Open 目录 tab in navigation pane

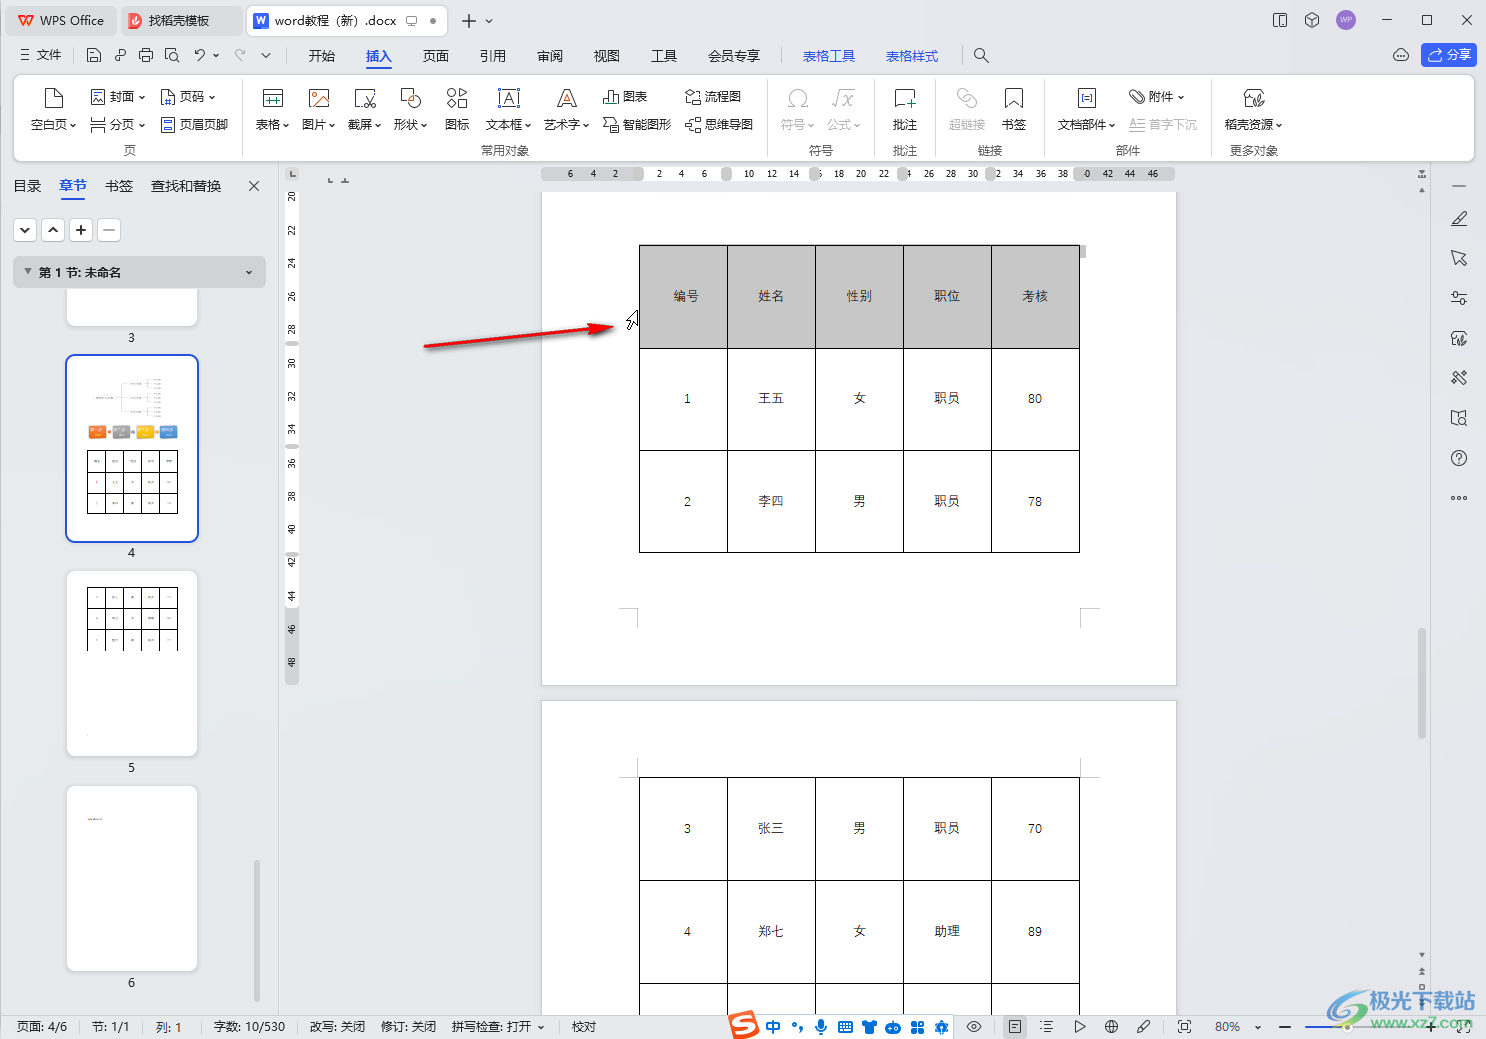[x=27, y=186]
